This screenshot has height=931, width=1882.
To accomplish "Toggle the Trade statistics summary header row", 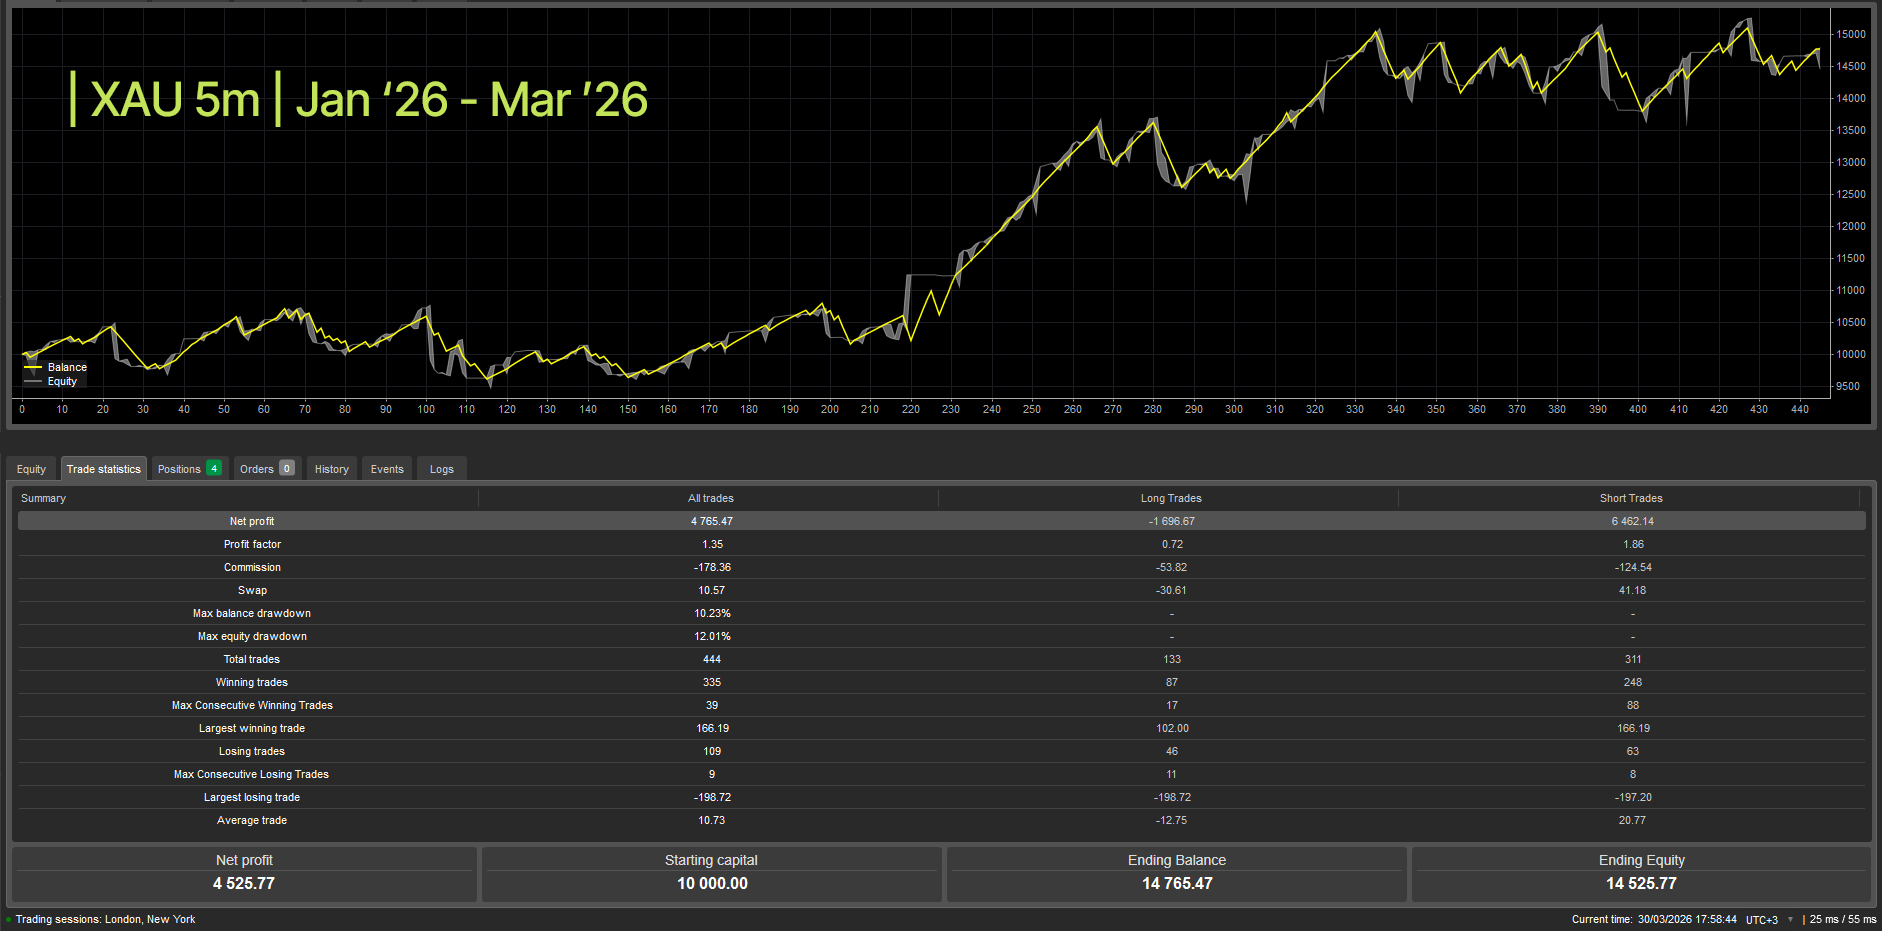I will [43, 498].
